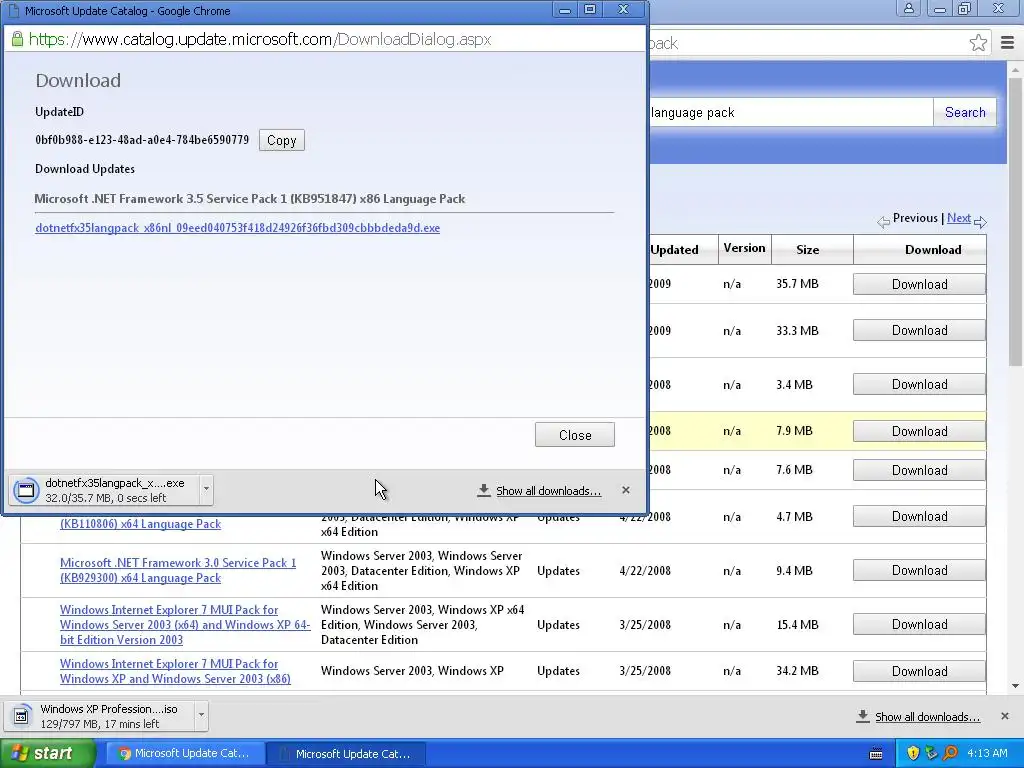Expand the Windows XP iso download options arrow
This screenshot has height=768, width=1024.
[x=201, y=715]
